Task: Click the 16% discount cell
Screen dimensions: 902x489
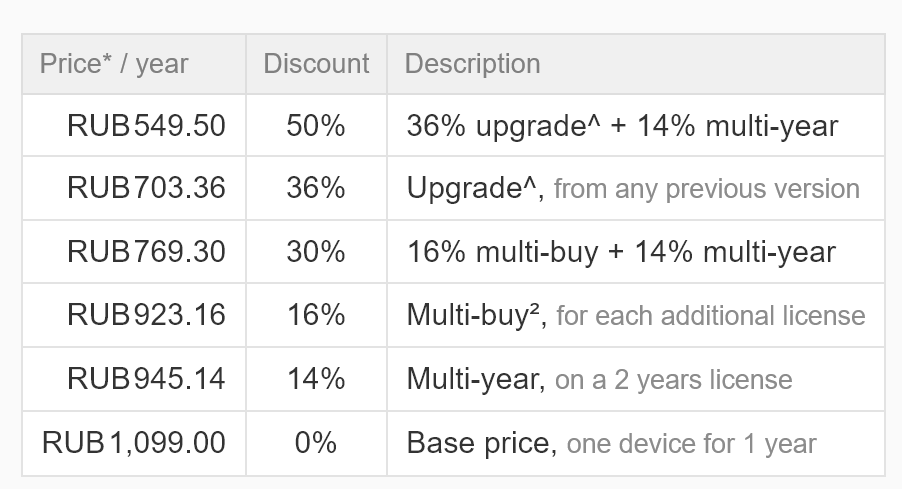Action: tap(316, 315)
